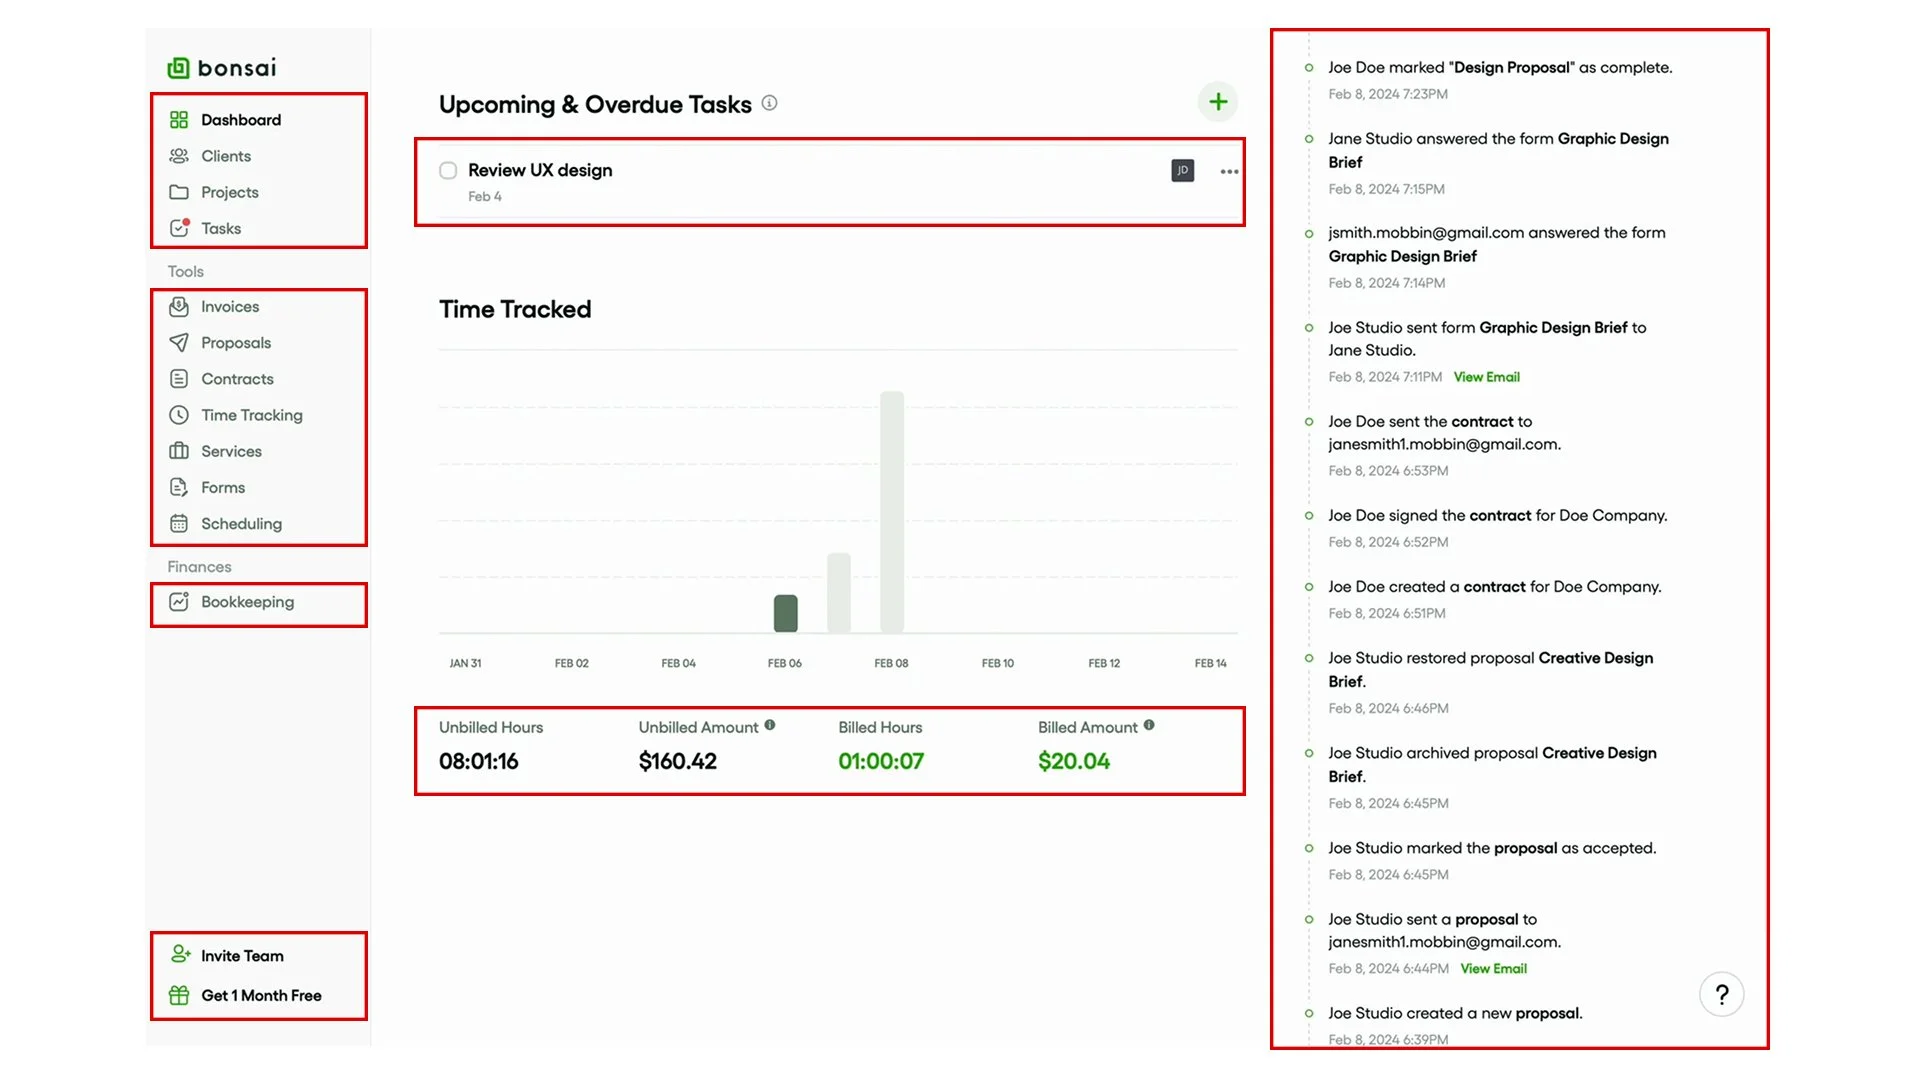Click the info icon beside Upcoming & Overdue Tasks
Image resolution: width=1920 pixels, height=1080 pixels.
coord(769,103)
